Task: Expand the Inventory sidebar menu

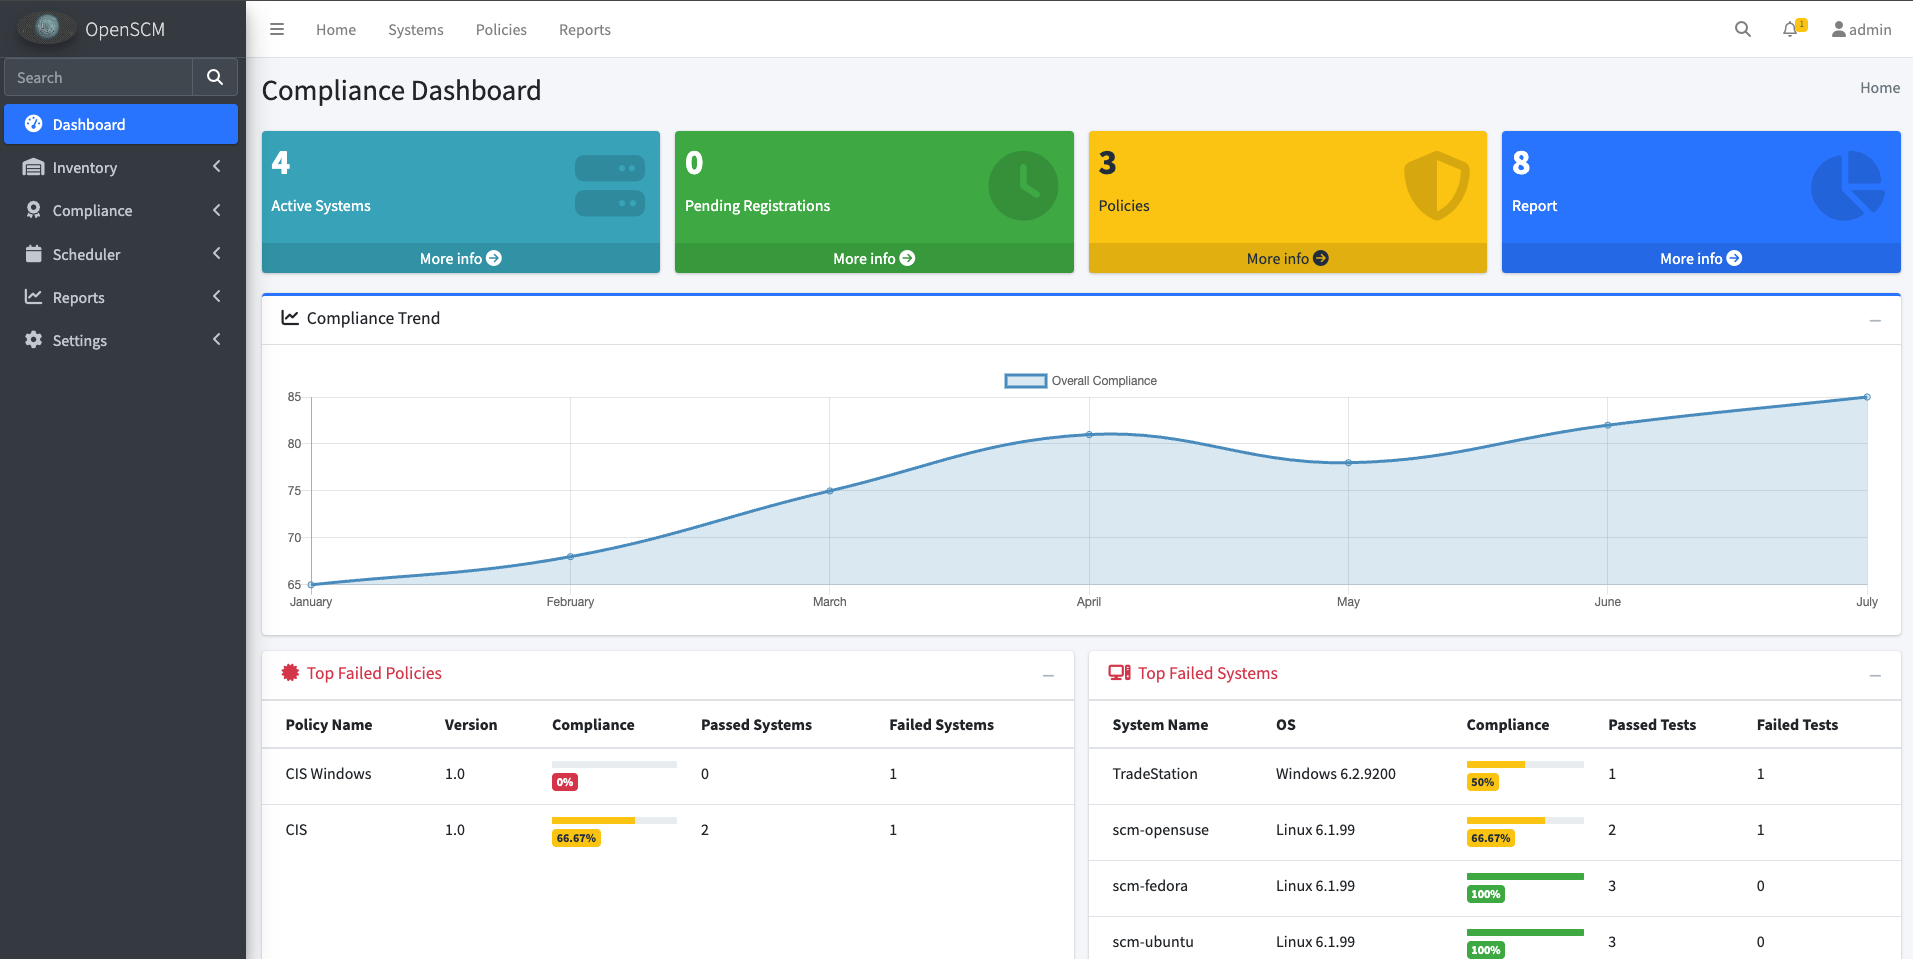Action: point(121,168)
